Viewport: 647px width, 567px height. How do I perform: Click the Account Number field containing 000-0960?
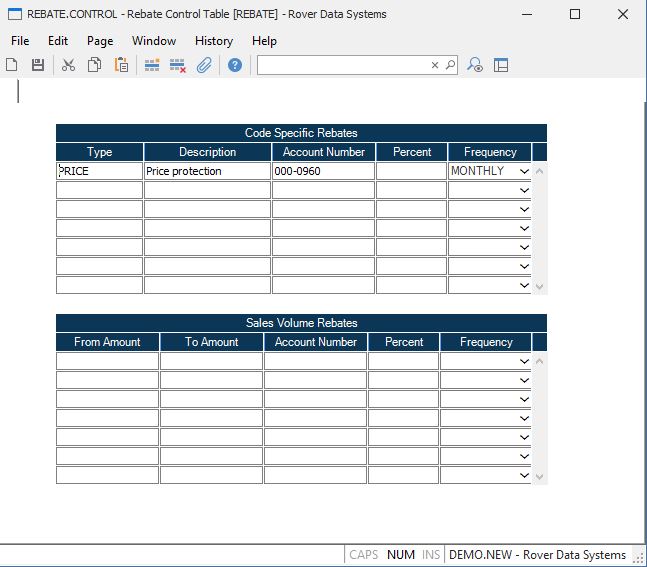click(323, 171)
